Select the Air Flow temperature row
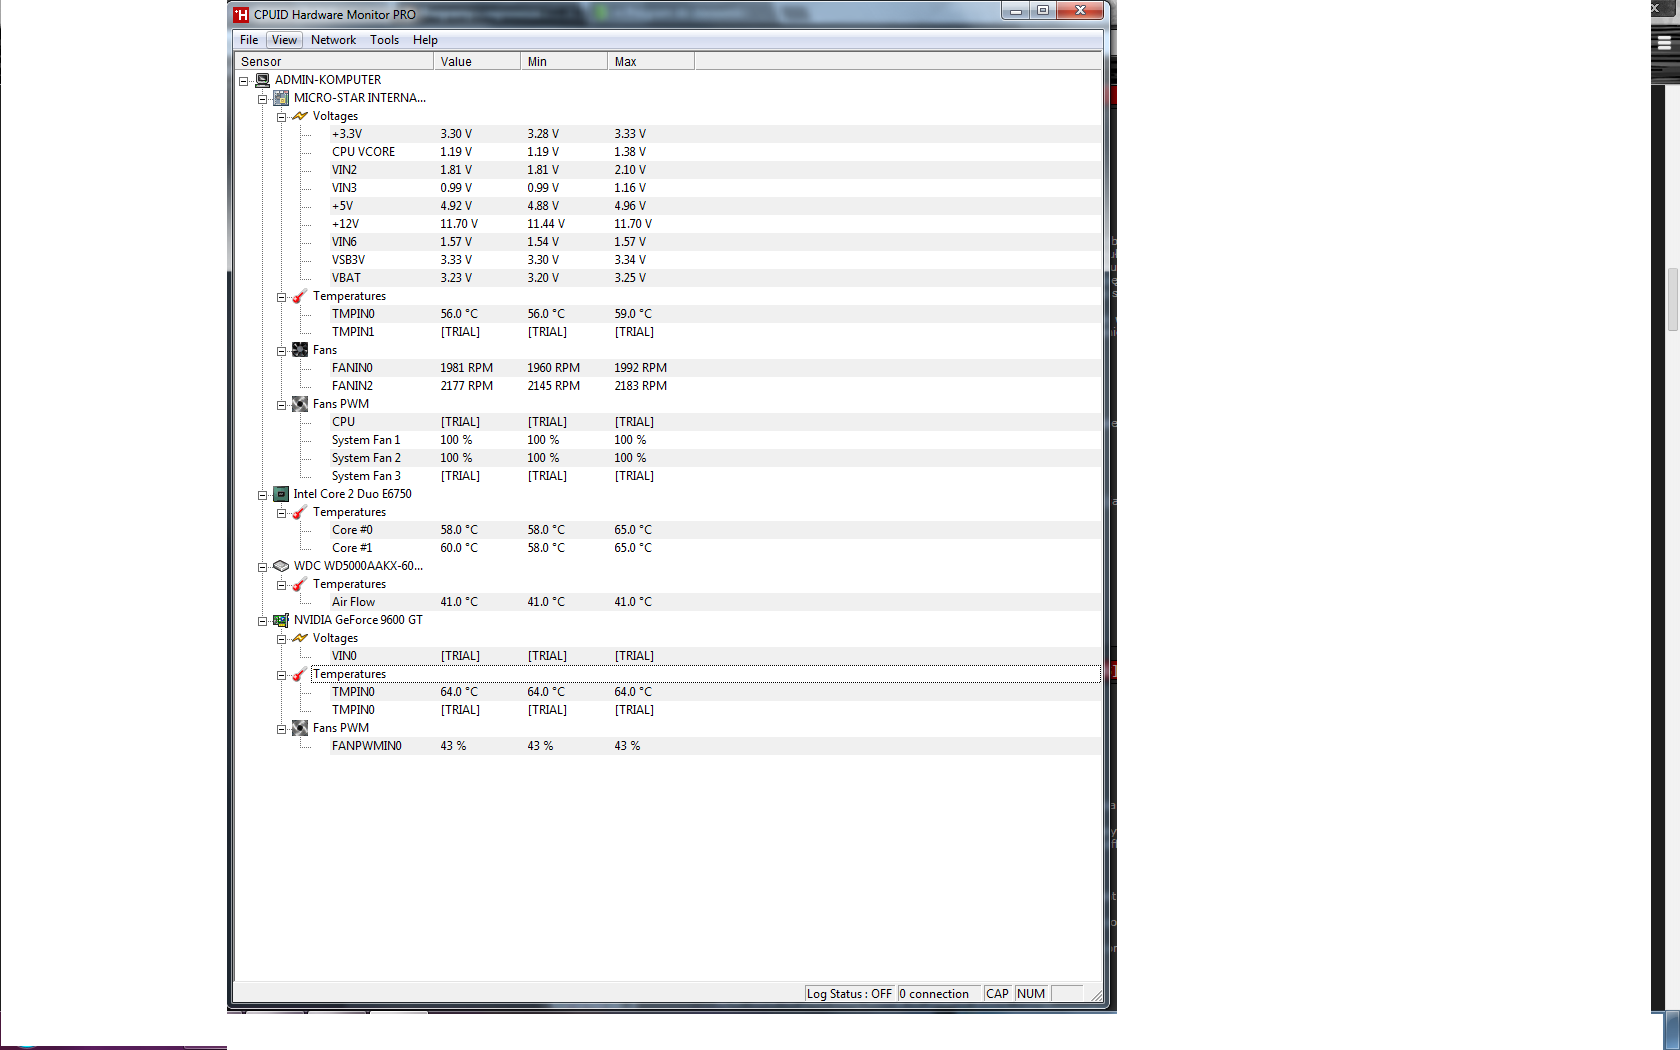This screenshot has width=1680, height=1050. coord(715,602)
